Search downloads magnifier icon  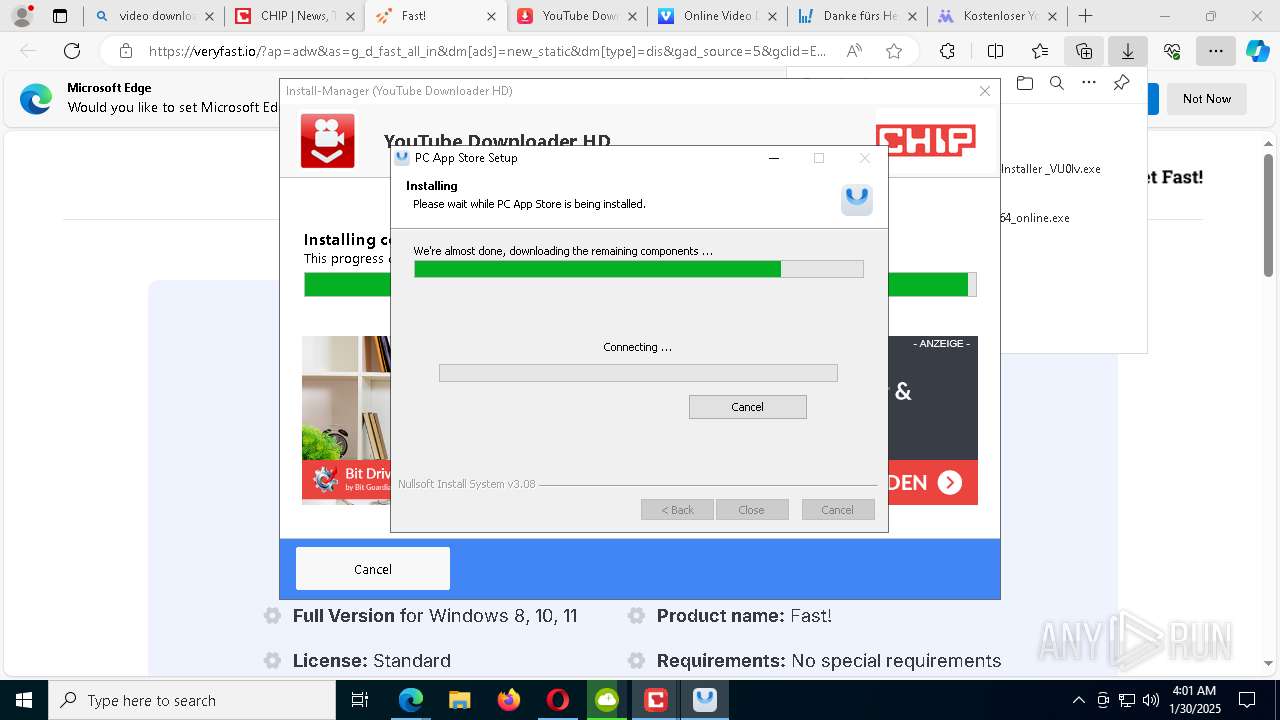pos(1057,83)
